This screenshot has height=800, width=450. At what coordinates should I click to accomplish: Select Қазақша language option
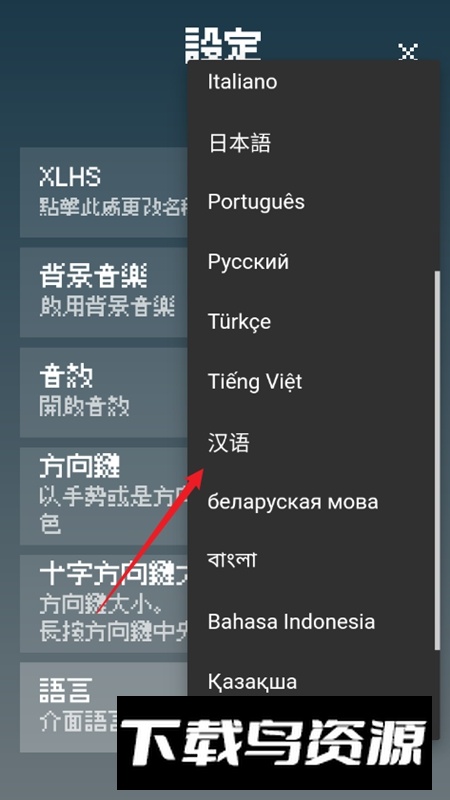point(313,682)
